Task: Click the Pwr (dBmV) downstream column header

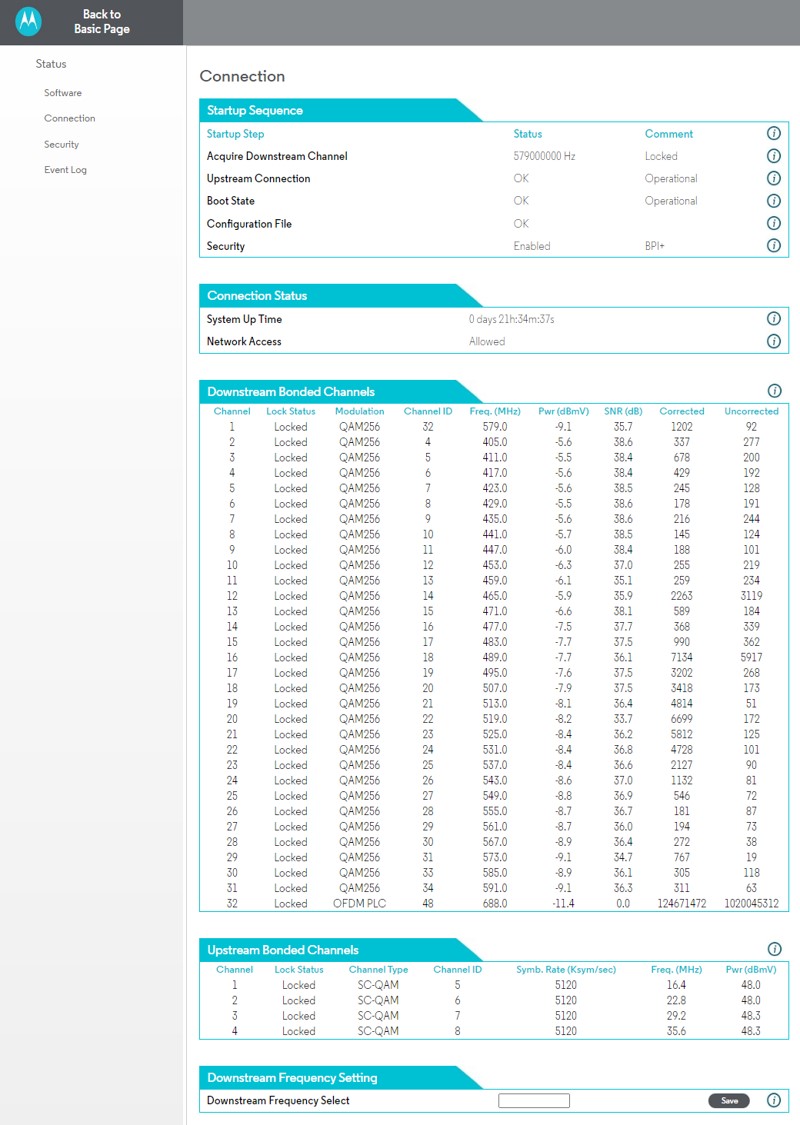Action: tap(563, 411)
